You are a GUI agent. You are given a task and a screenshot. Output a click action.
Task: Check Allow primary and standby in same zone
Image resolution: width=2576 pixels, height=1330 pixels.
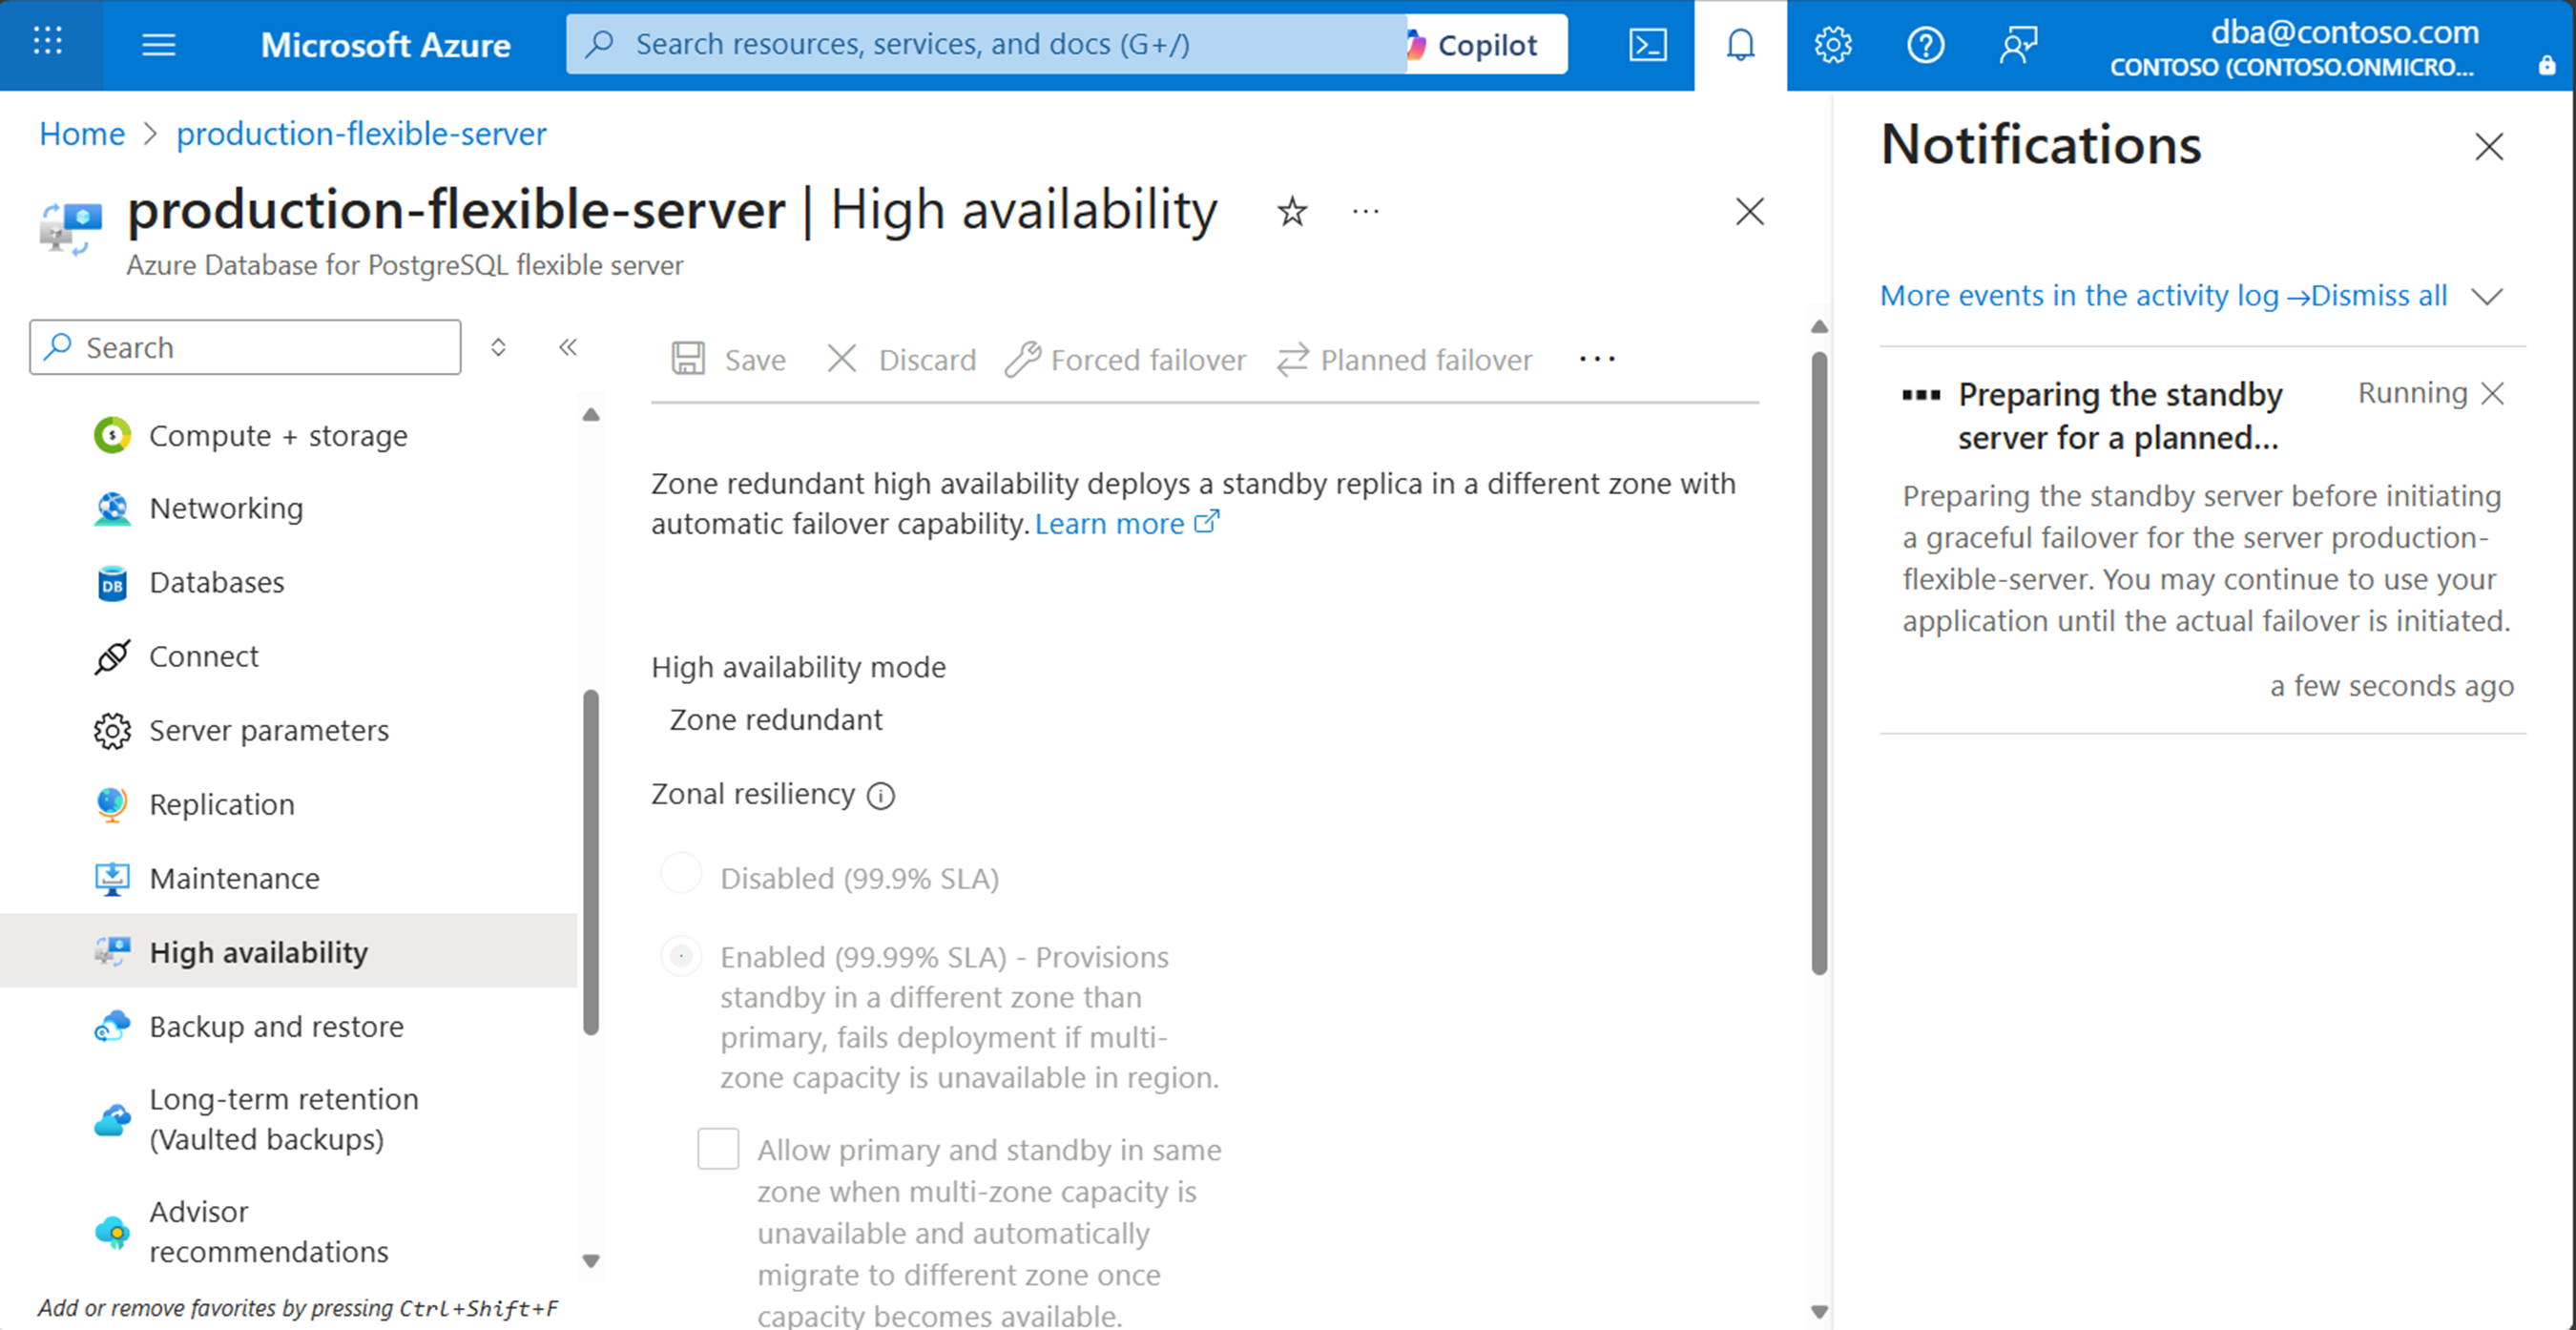click(x=718, y=1149)
